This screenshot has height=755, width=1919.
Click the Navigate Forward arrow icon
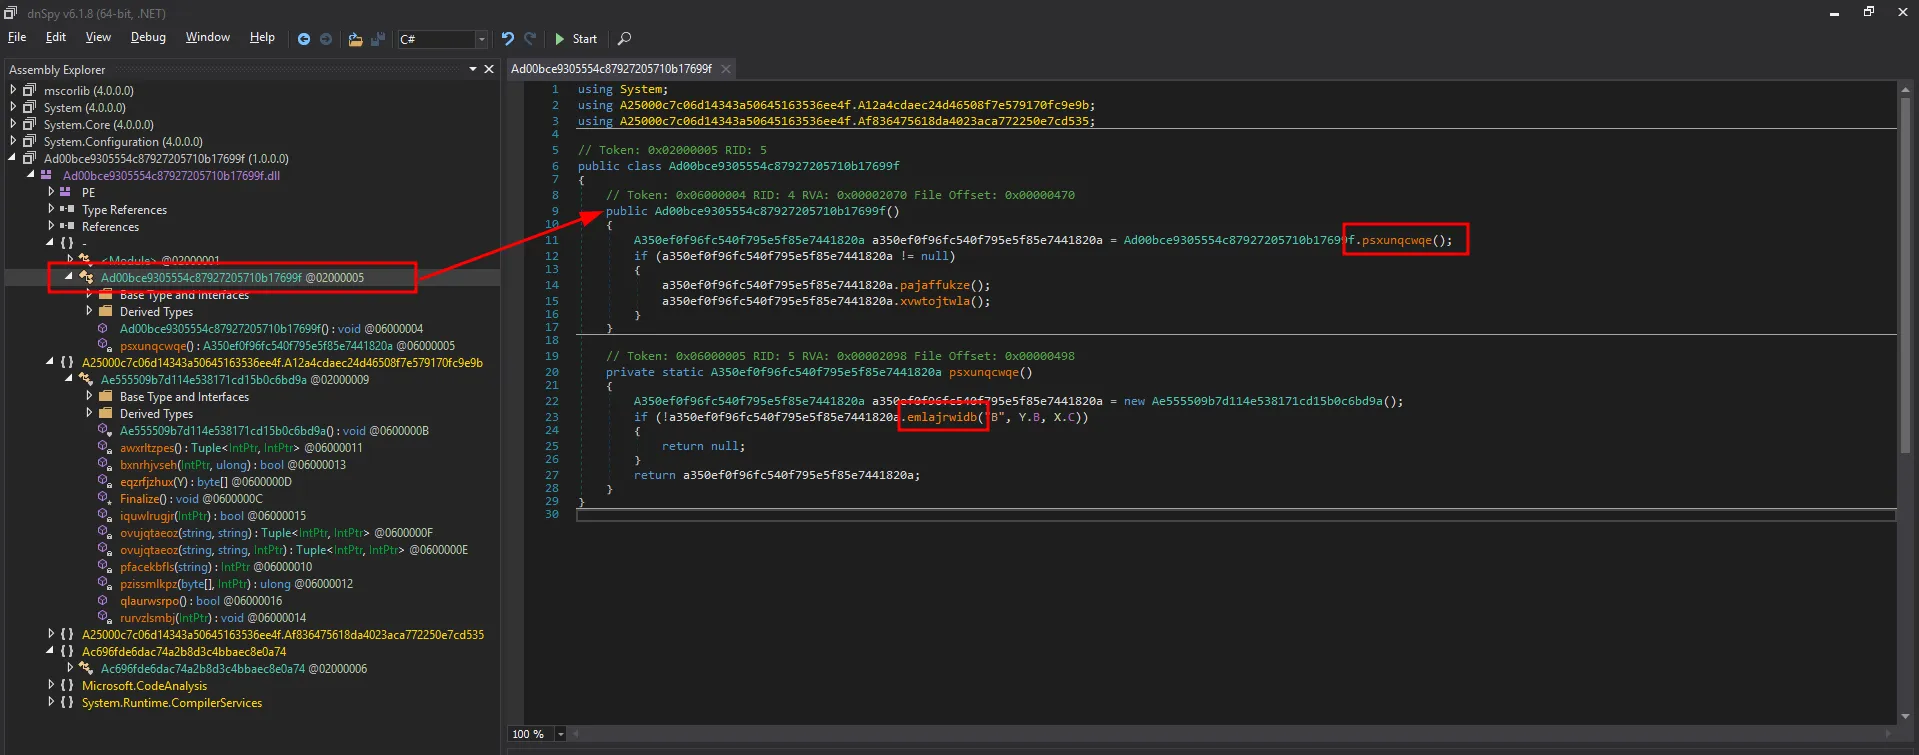(x=326, y=39)
